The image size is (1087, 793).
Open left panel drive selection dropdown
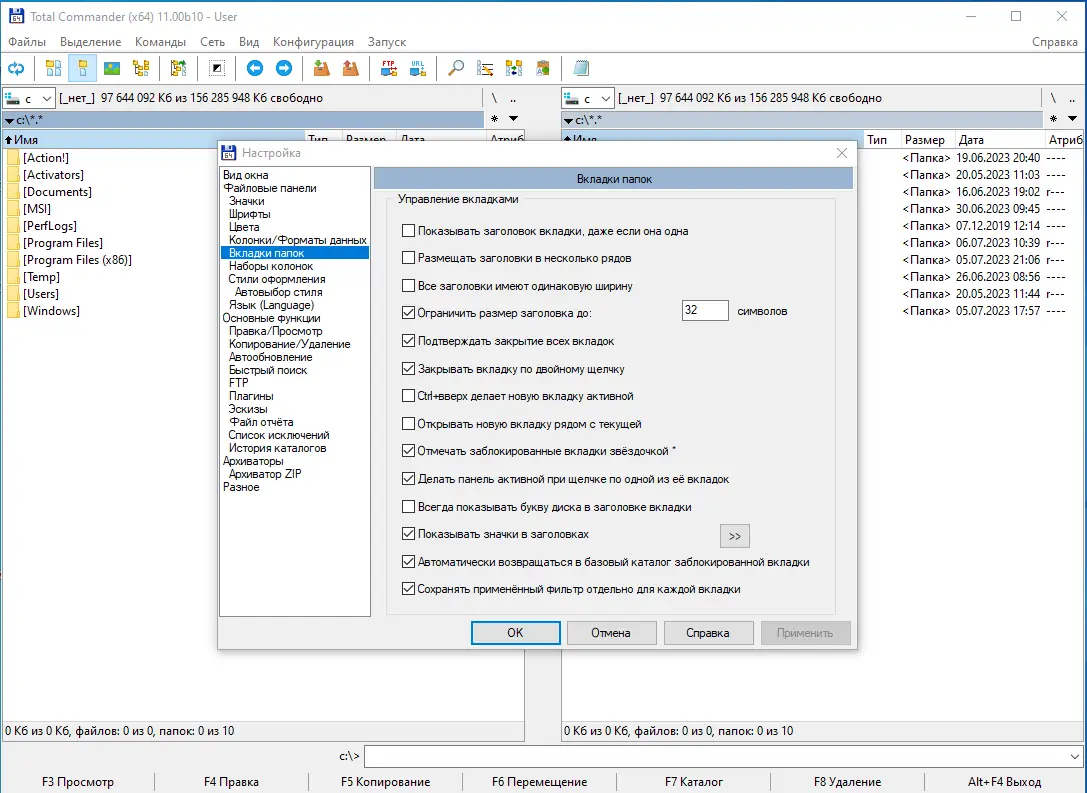click(x=28, y=98)
